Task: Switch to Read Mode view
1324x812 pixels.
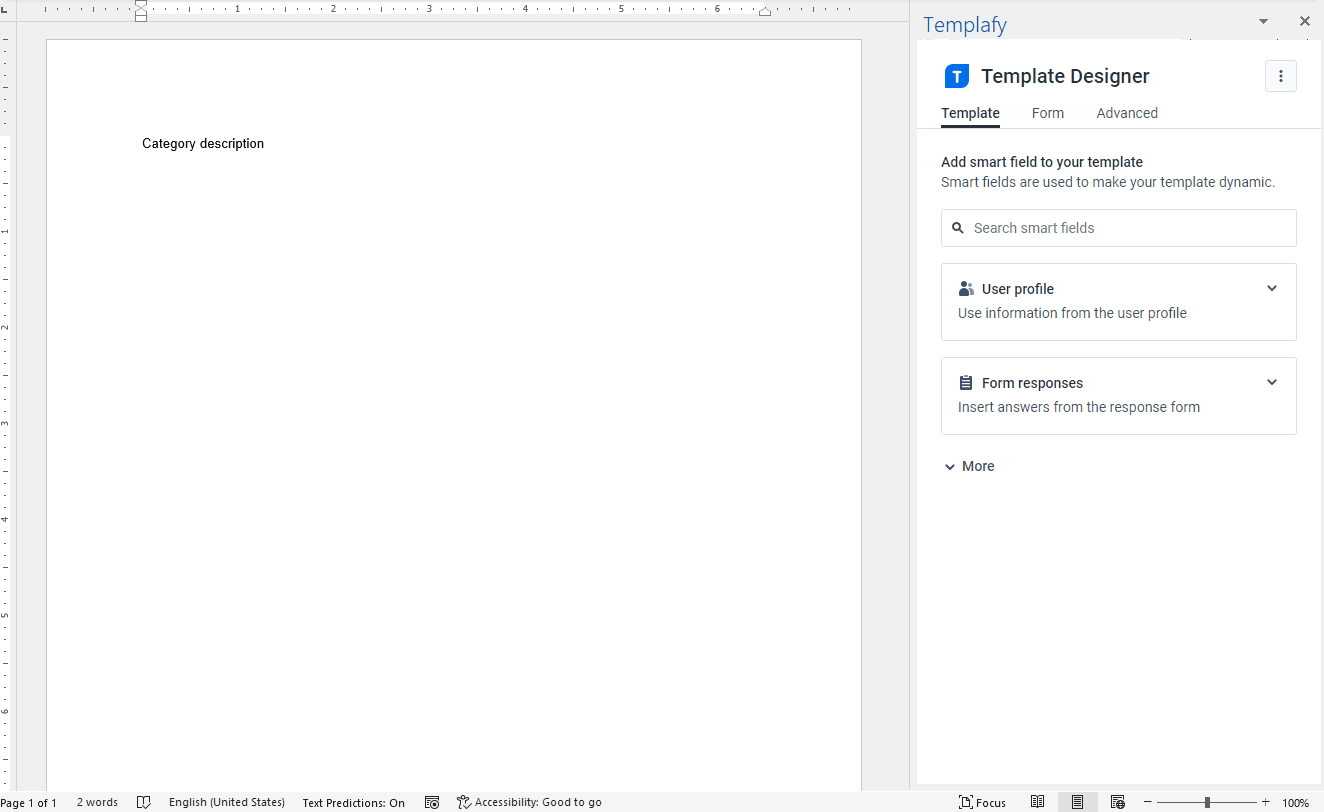Action: pyautogui.click(x=1037, y=801)
